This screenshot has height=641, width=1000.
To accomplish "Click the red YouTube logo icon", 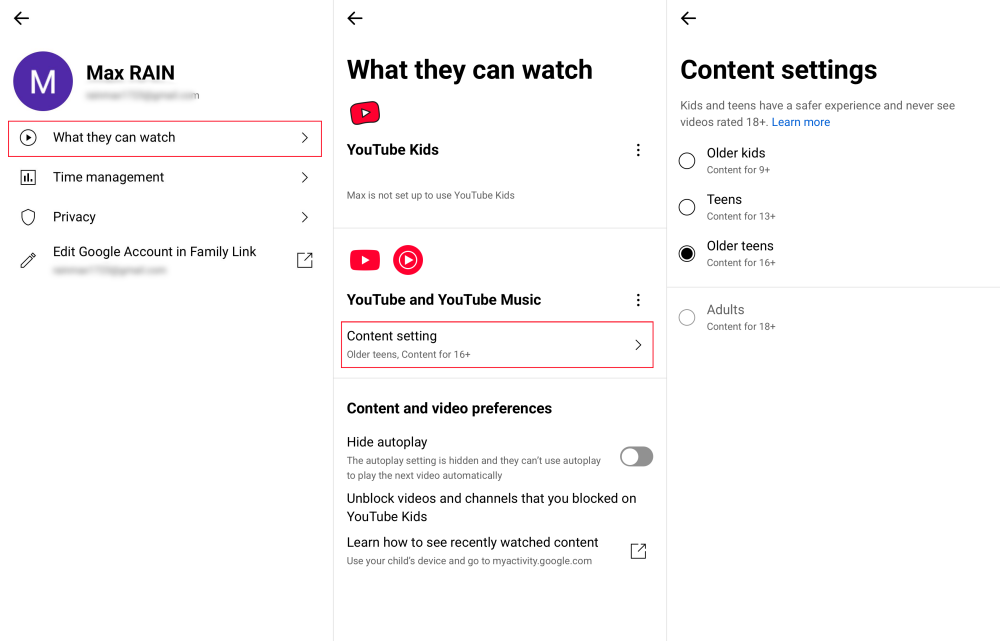I will (x=365, y=260).
